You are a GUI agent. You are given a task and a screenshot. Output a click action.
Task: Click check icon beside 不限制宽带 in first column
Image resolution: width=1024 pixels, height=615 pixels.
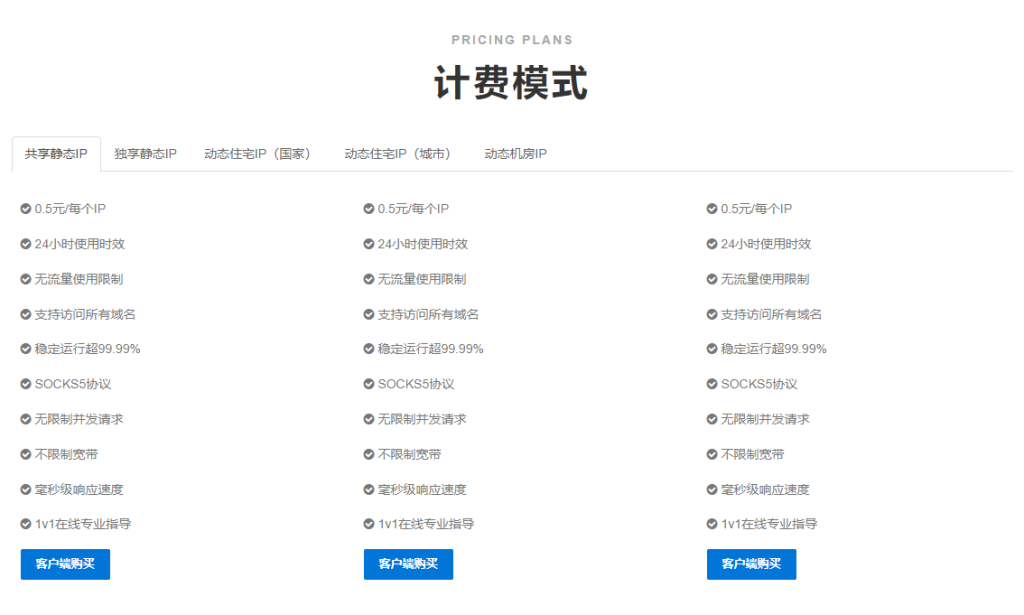(25, 454)
